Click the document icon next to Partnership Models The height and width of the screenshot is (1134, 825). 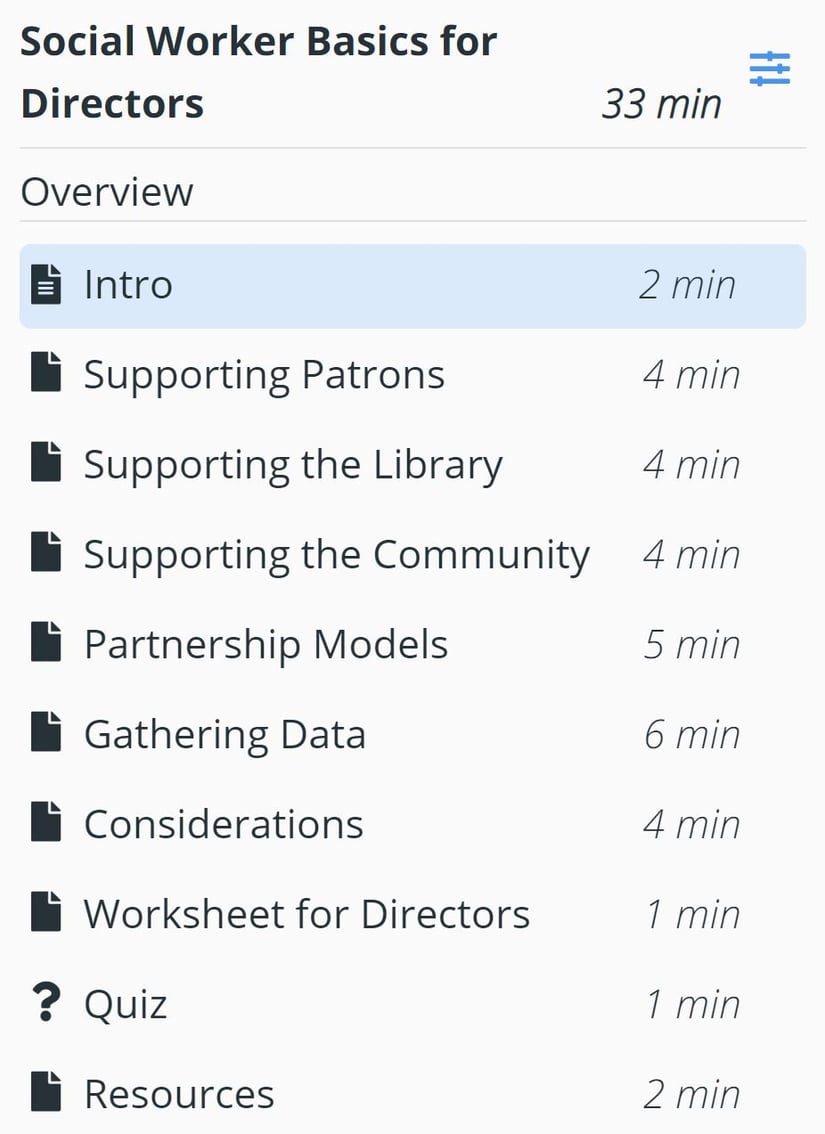tap(45, 644)
